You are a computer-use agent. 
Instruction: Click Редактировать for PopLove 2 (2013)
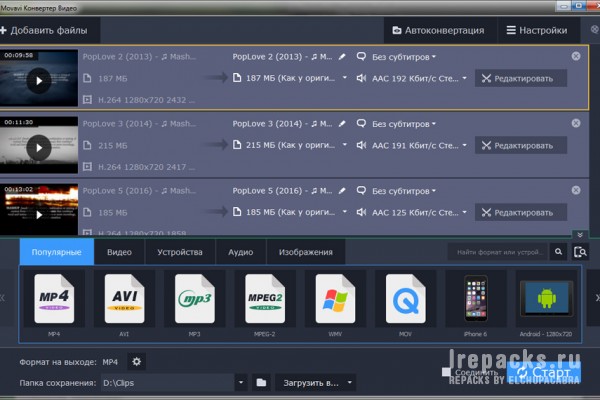pos(520,78)
